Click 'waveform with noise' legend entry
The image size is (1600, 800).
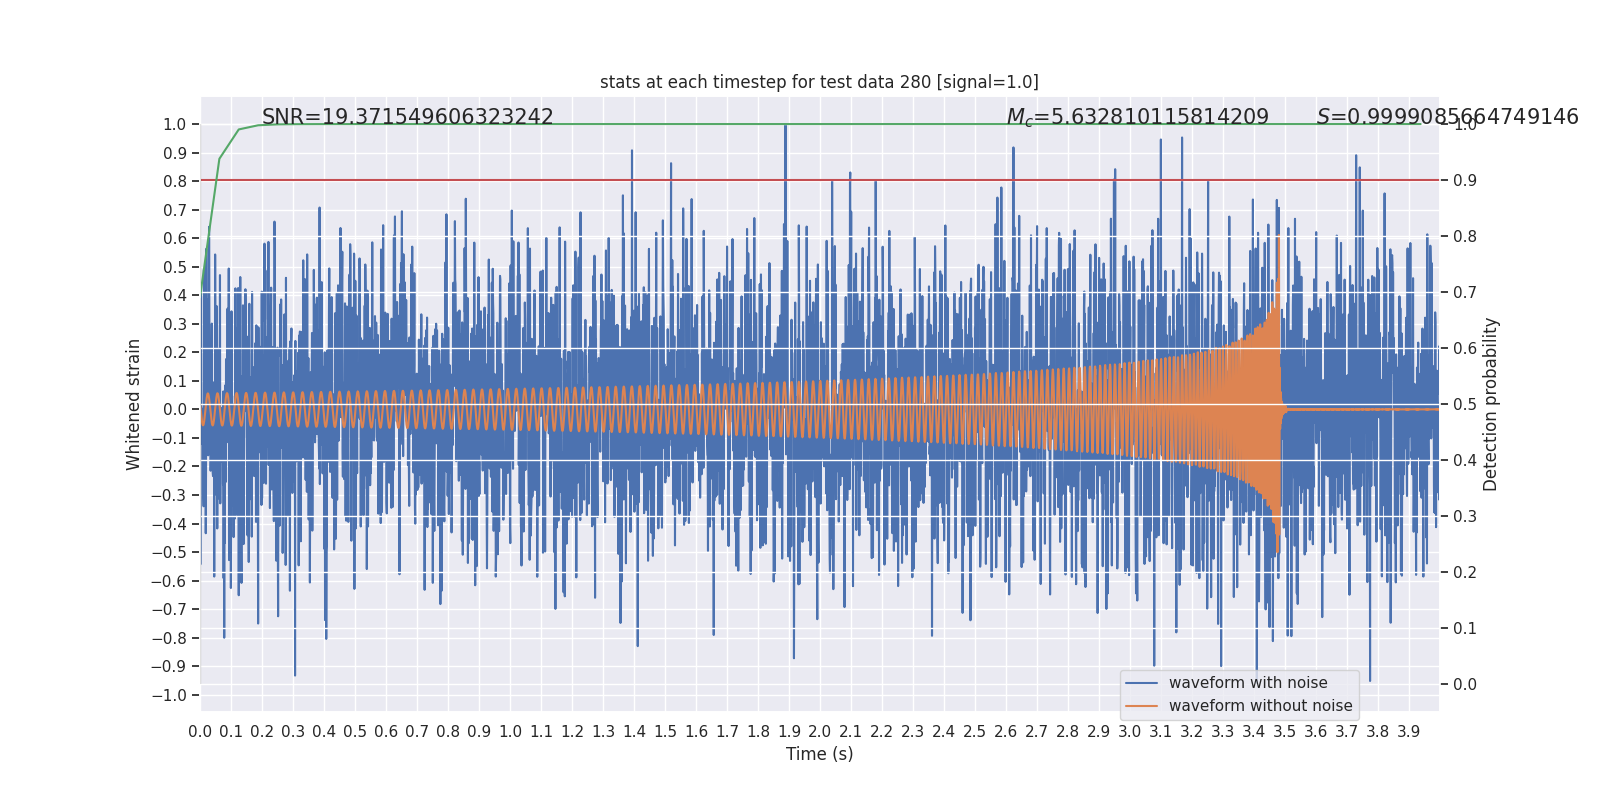1248,683
